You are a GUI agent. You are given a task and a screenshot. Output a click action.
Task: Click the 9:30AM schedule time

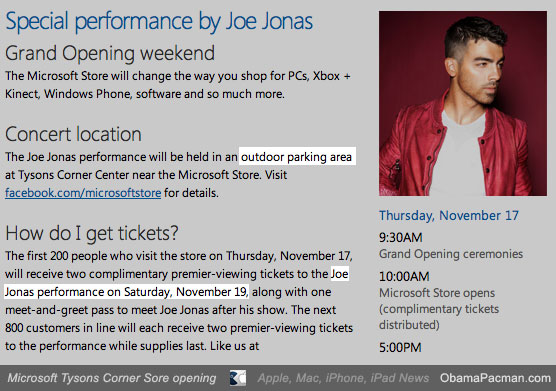401,237
